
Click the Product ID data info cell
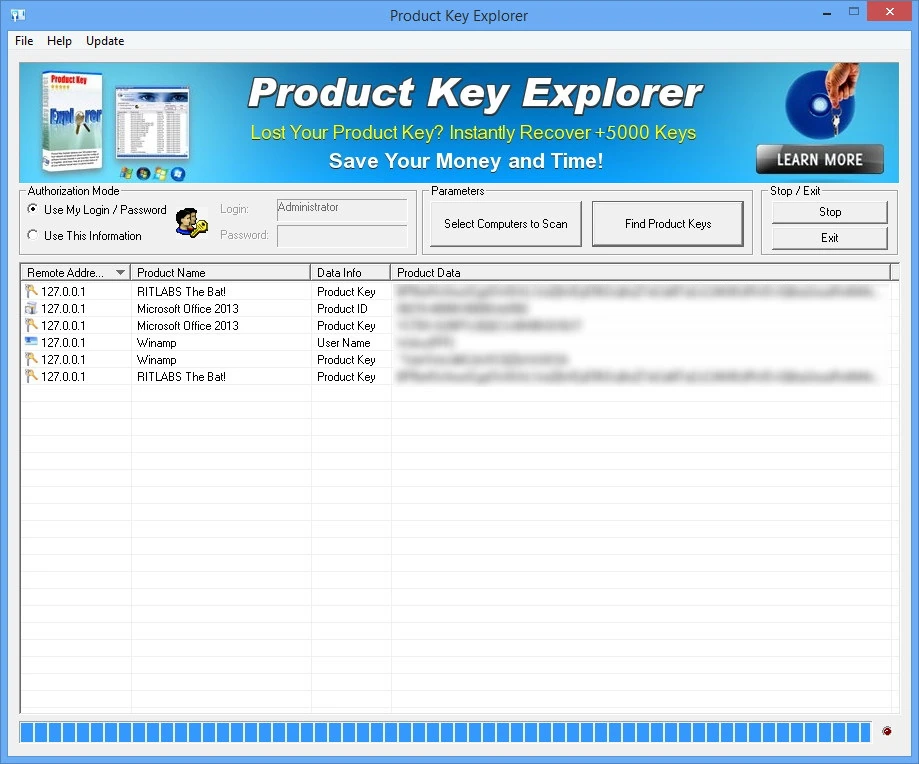click(342, 309)
